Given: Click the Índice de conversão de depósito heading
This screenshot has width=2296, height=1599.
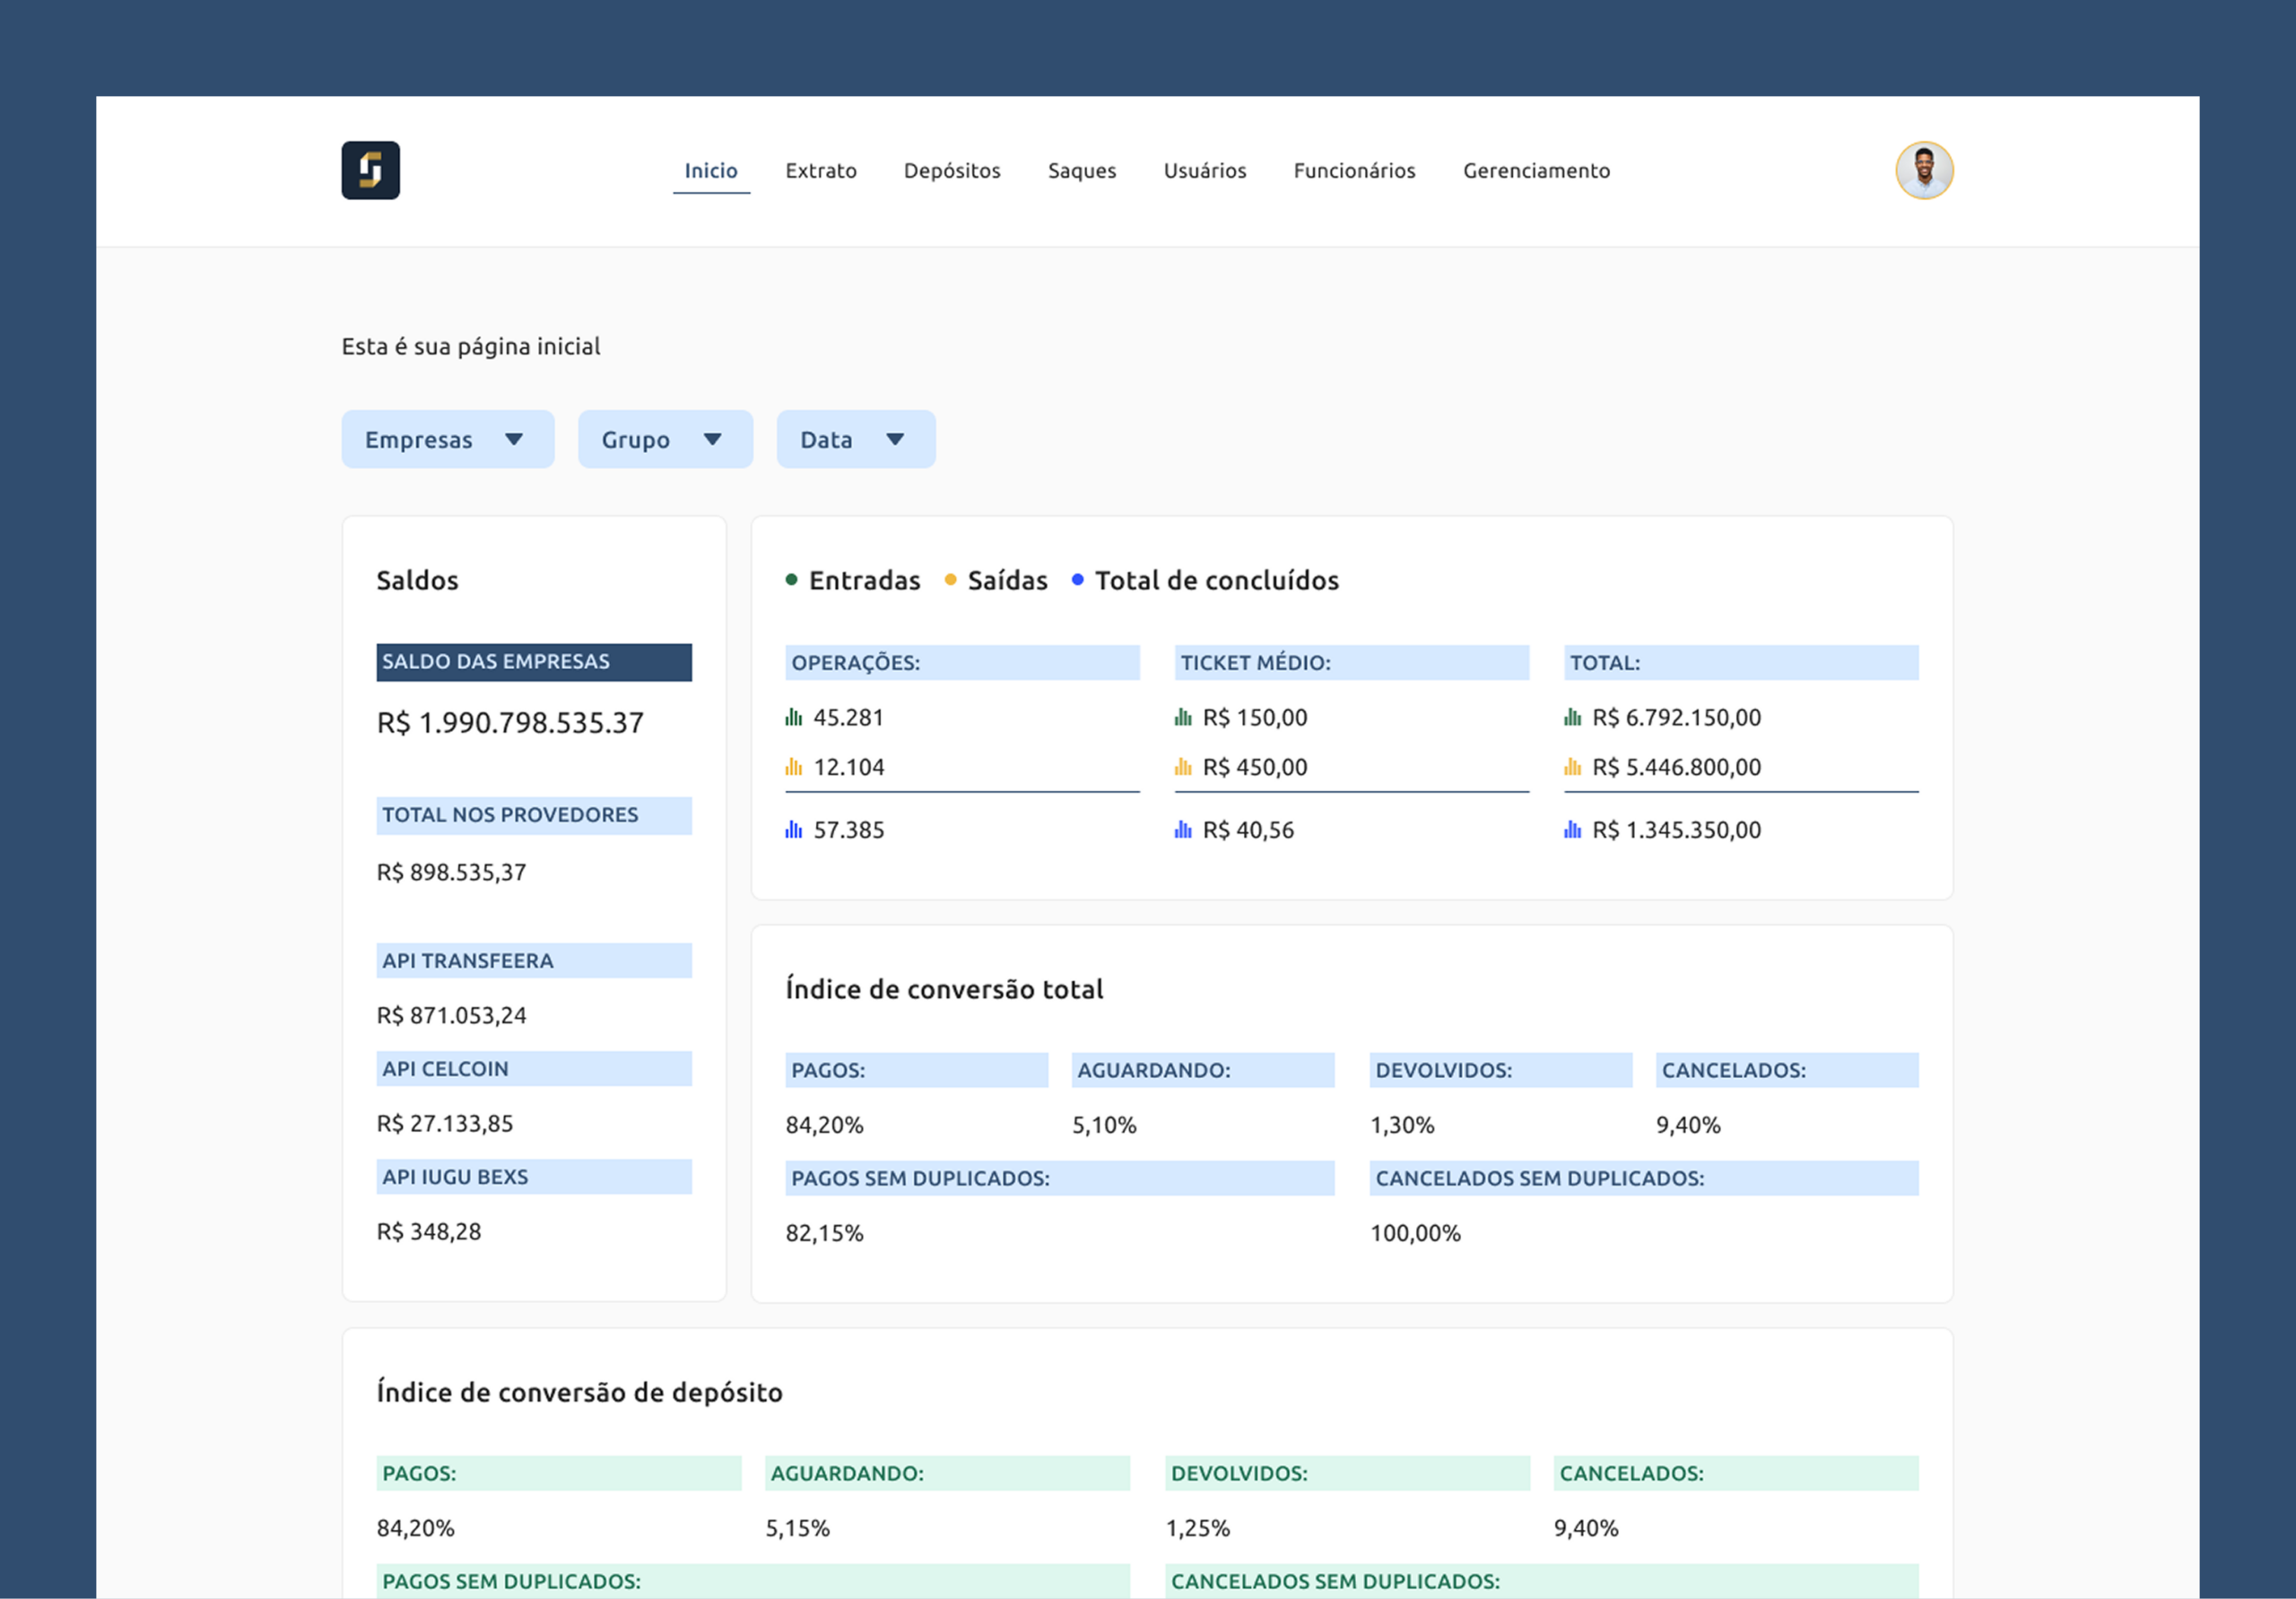Looking at the screenshot, I should (x=579, y=1392).
